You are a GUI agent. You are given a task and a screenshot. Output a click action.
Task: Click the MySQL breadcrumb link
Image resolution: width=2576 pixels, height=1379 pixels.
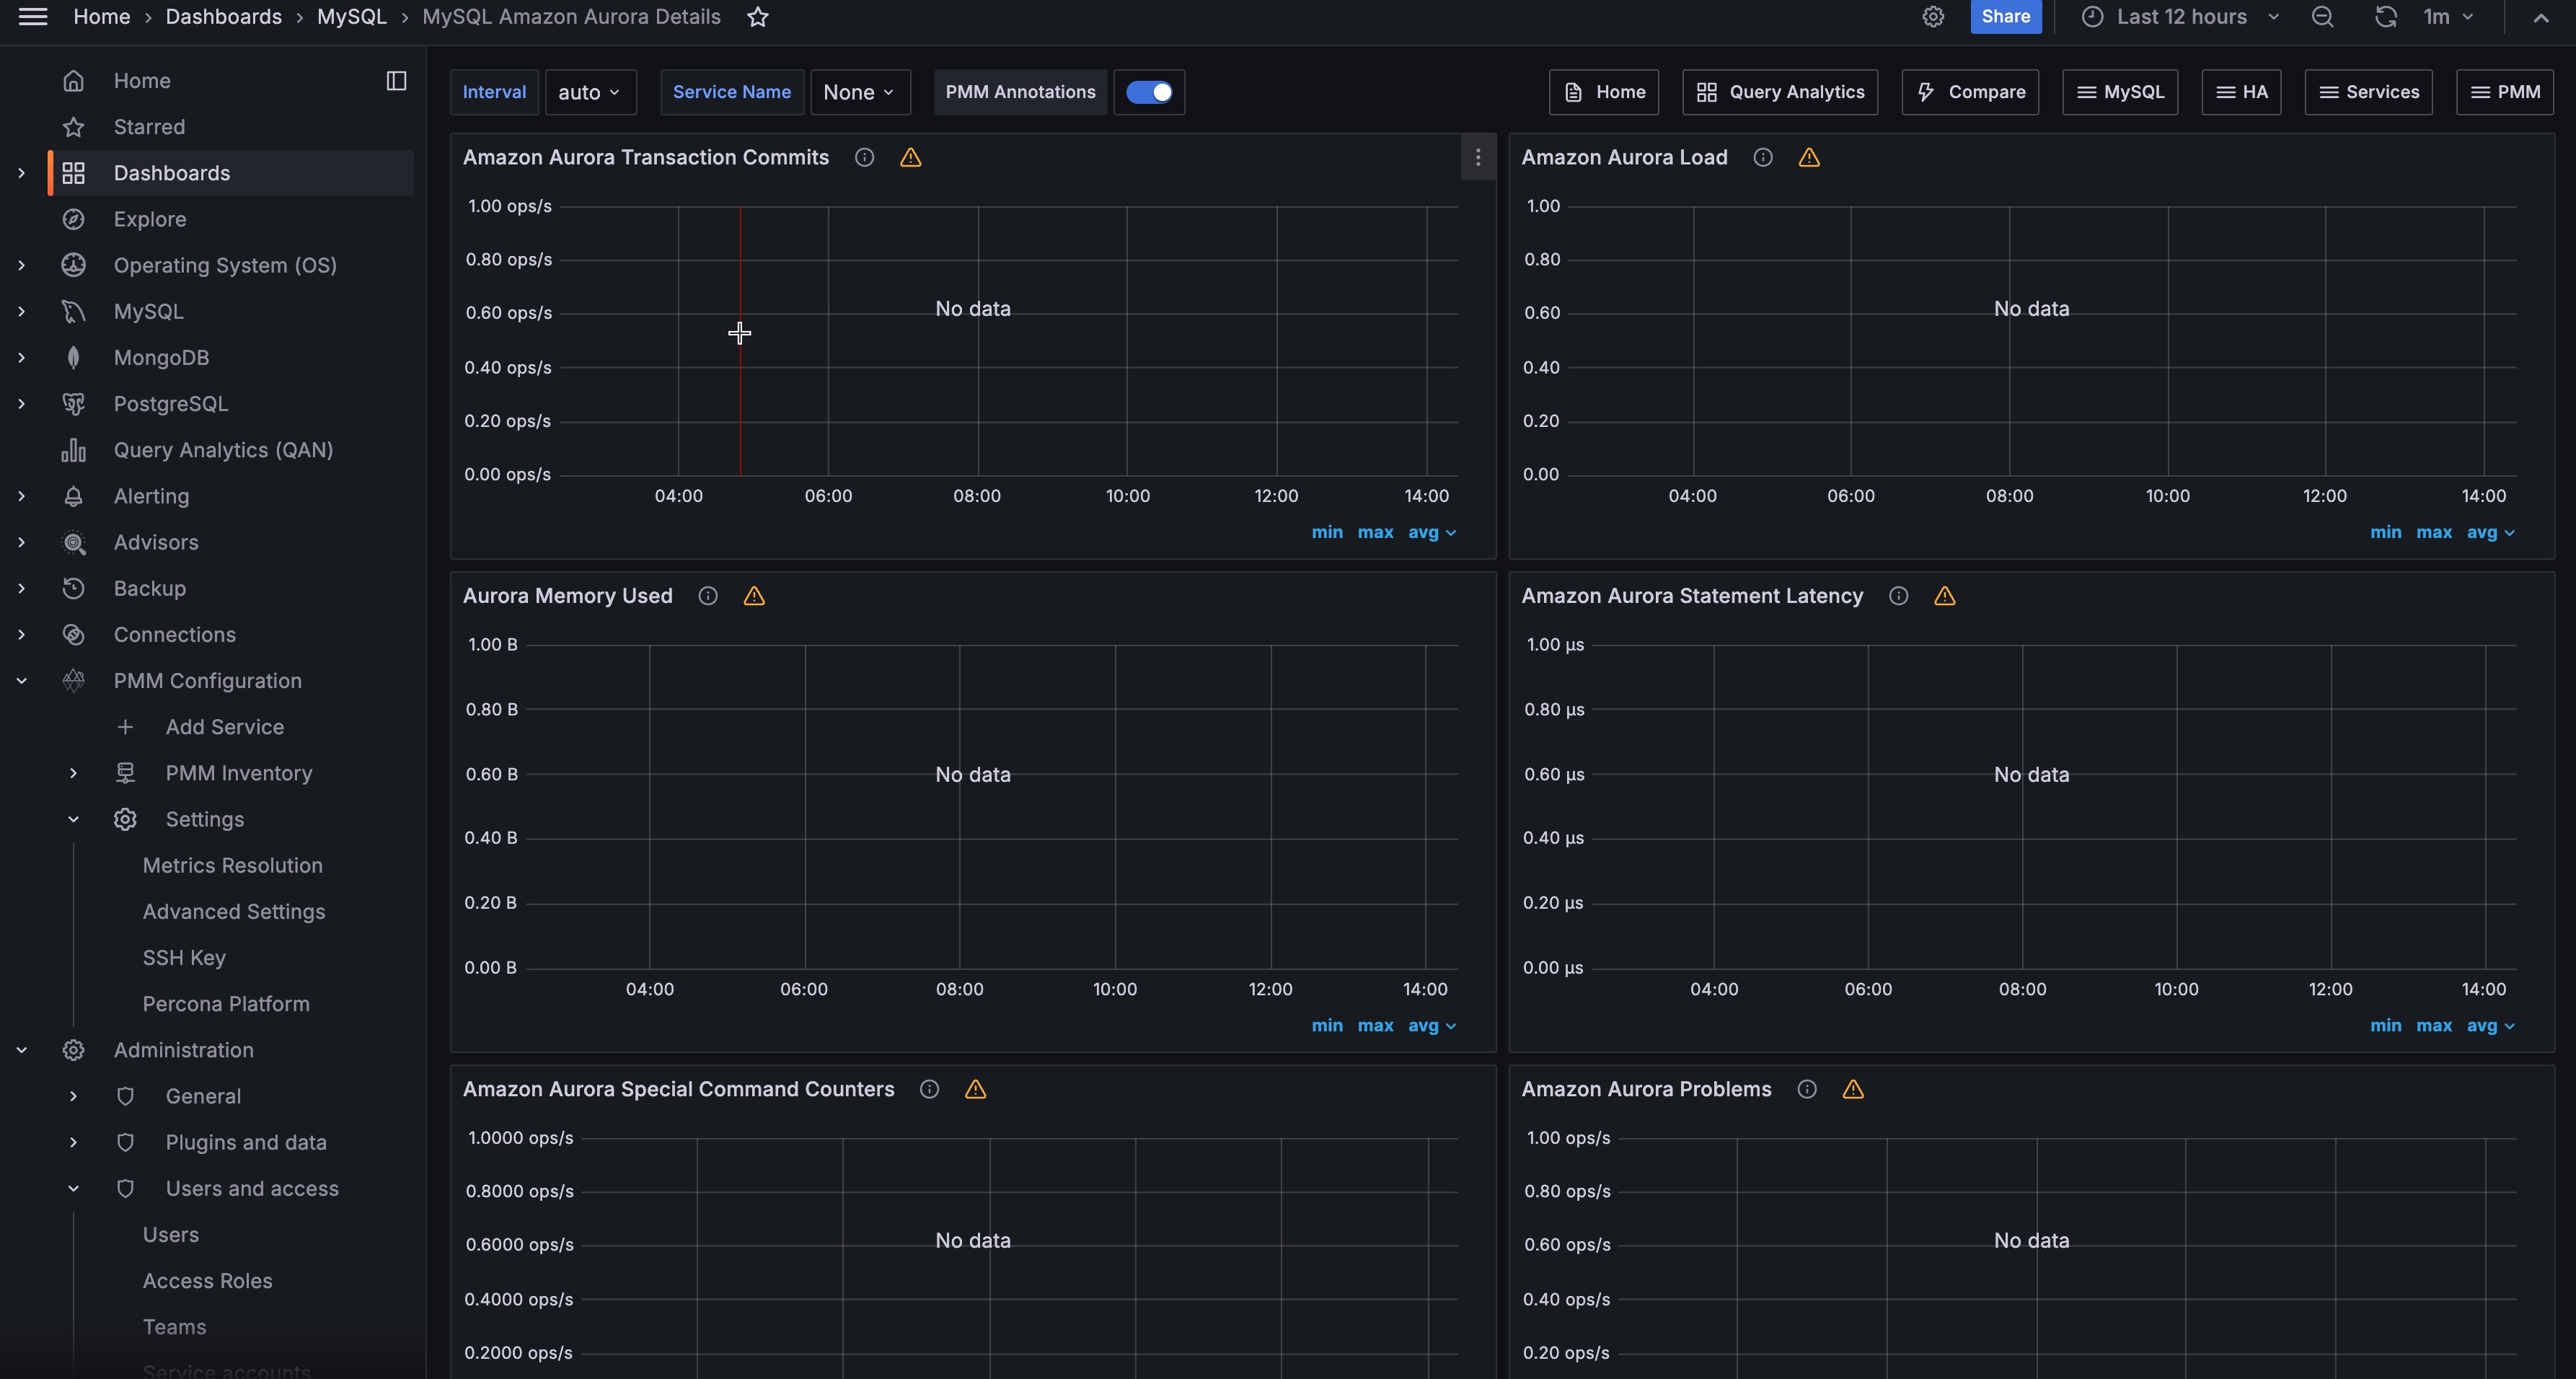(351, 17)
